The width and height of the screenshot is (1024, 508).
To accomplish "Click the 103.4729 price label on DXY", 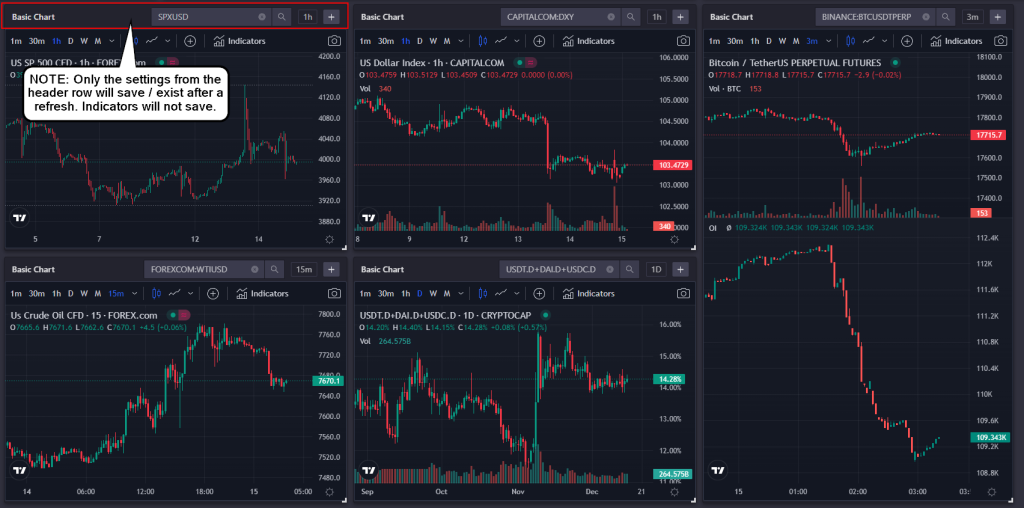I will pos(673,165).
